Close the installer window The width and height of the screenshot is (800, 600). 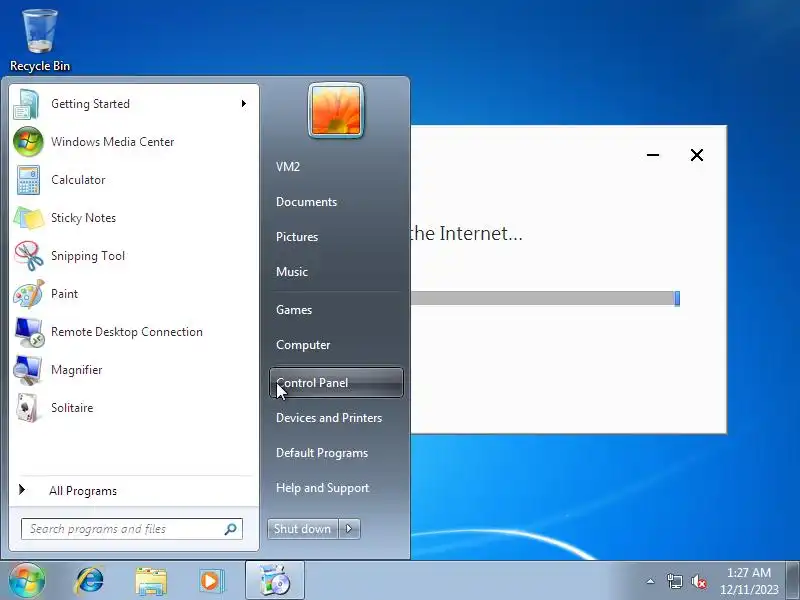click(697, 155)
